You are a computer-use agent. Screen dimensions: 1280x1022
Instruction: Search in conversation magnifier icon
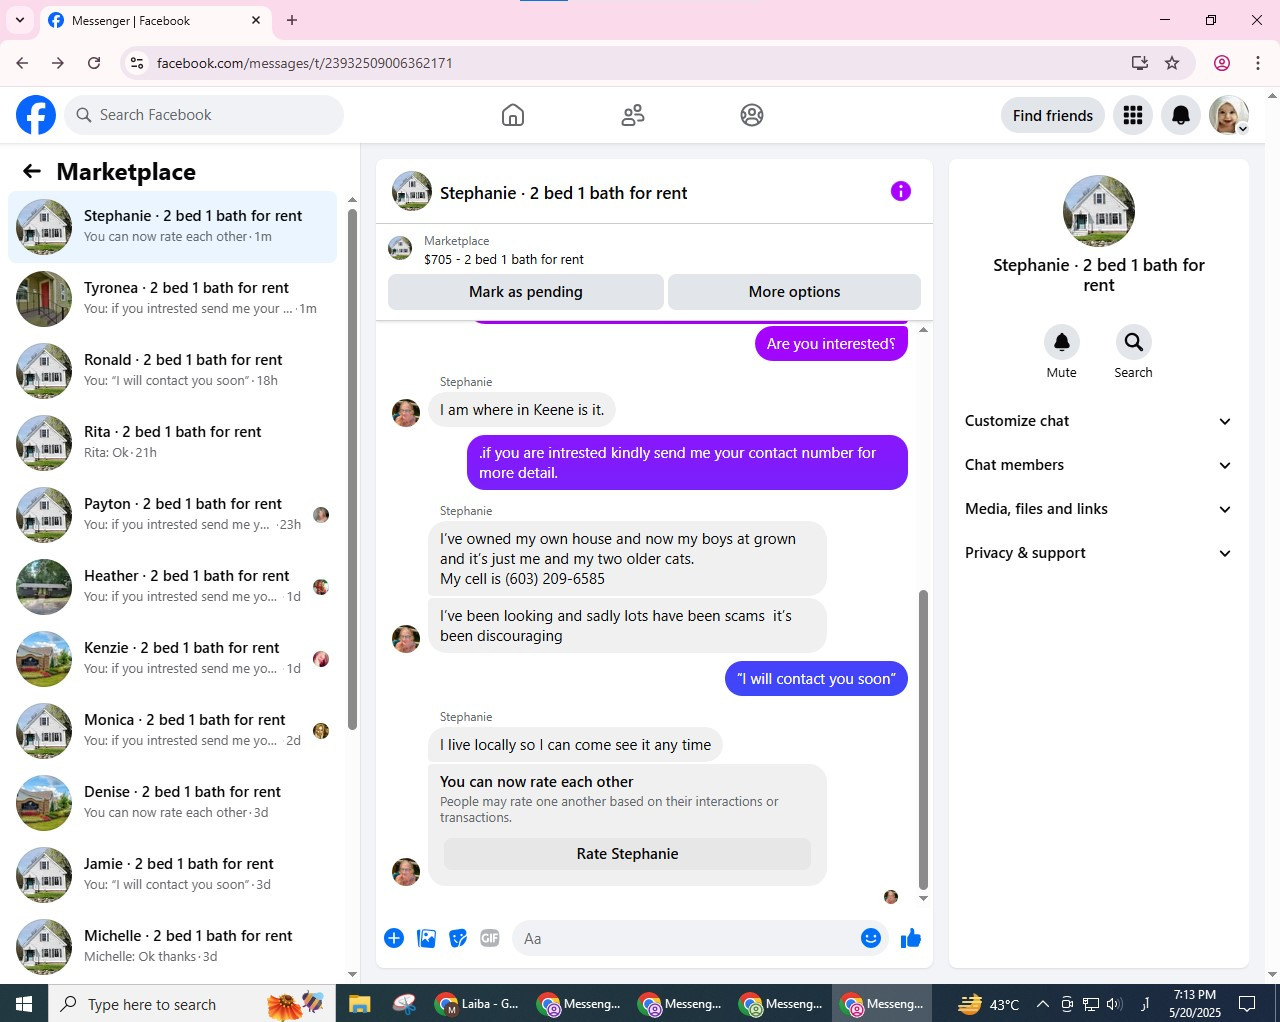1133,342
